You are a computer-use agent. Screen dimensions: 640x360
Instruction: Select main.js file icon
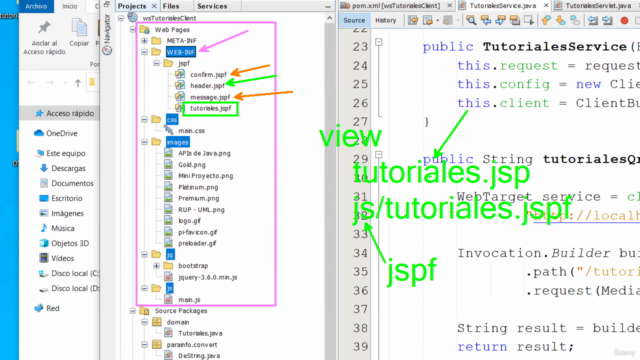(168, 299)
